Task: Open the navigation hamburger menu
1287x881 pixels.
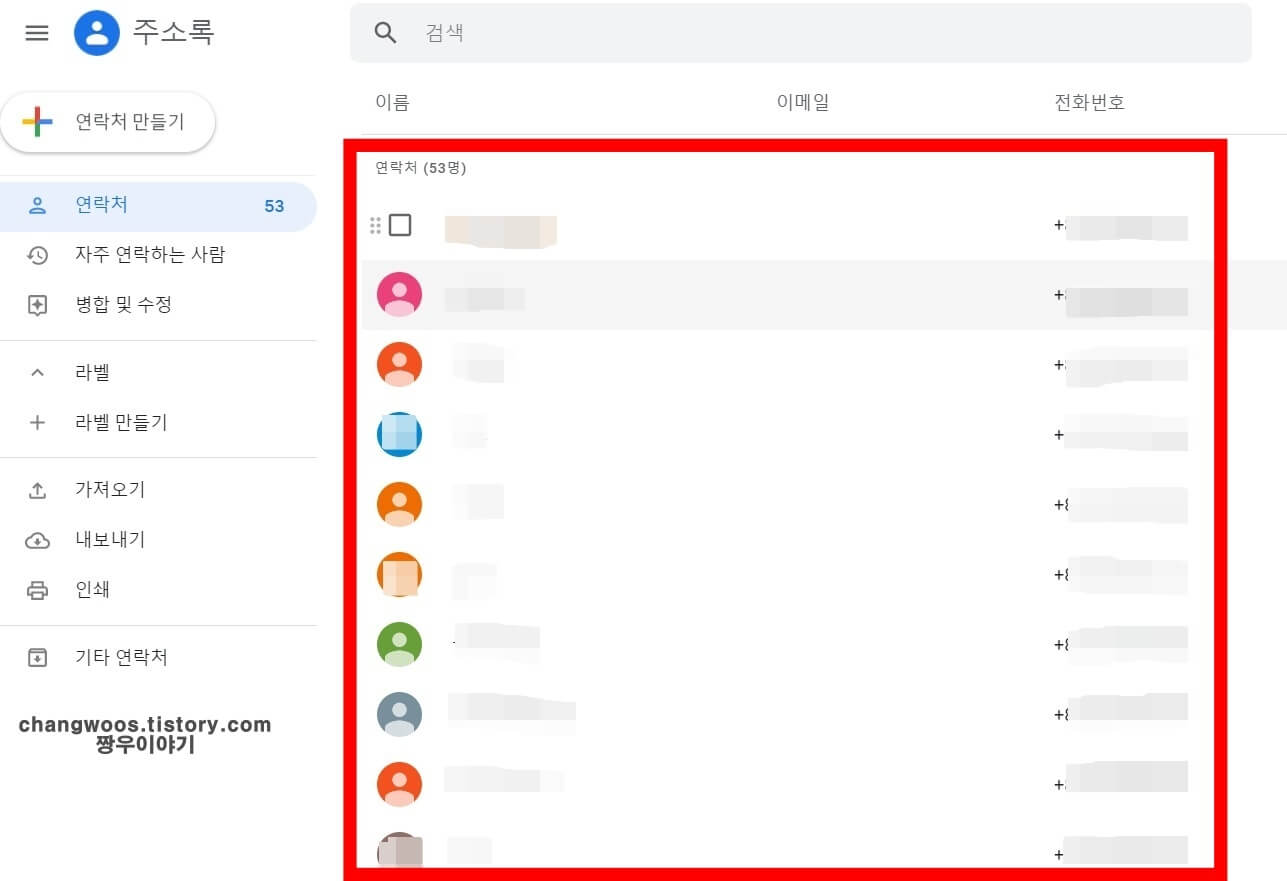Action: 36,32
